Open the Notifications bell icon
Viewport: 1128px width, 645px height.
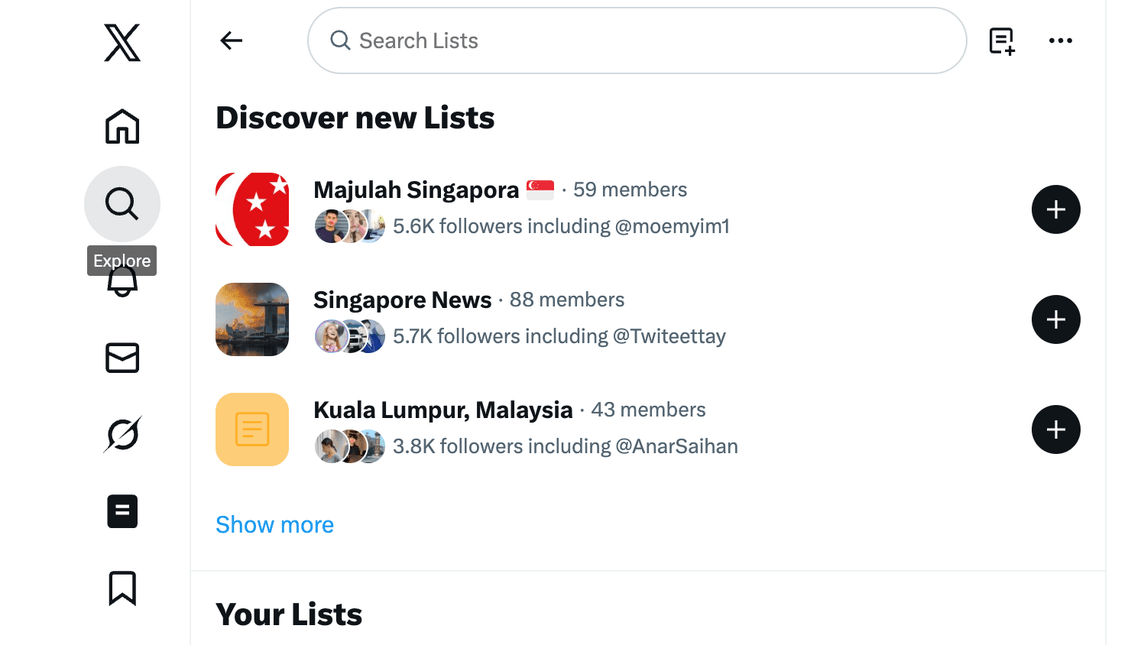pos(121,281)
